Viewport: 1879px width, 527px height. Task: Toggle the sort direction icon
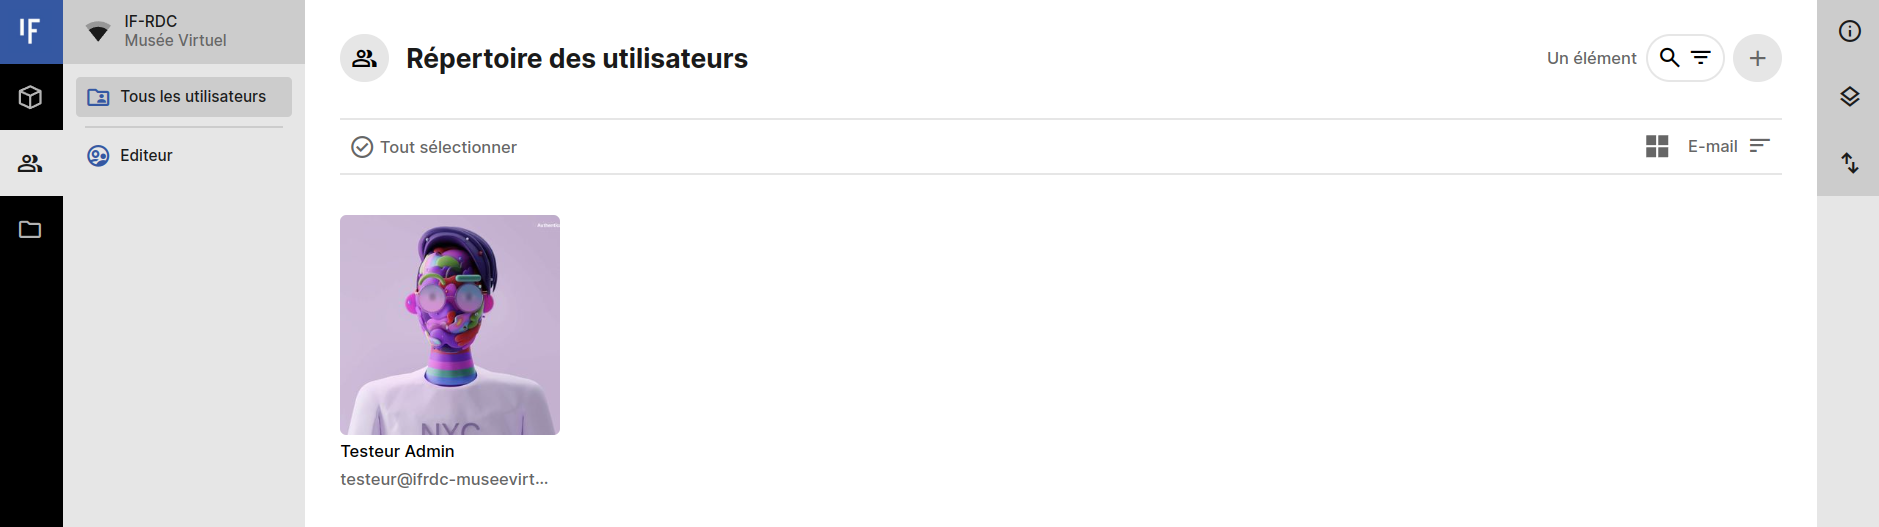pyautogui.click(x=1760, y=146)
